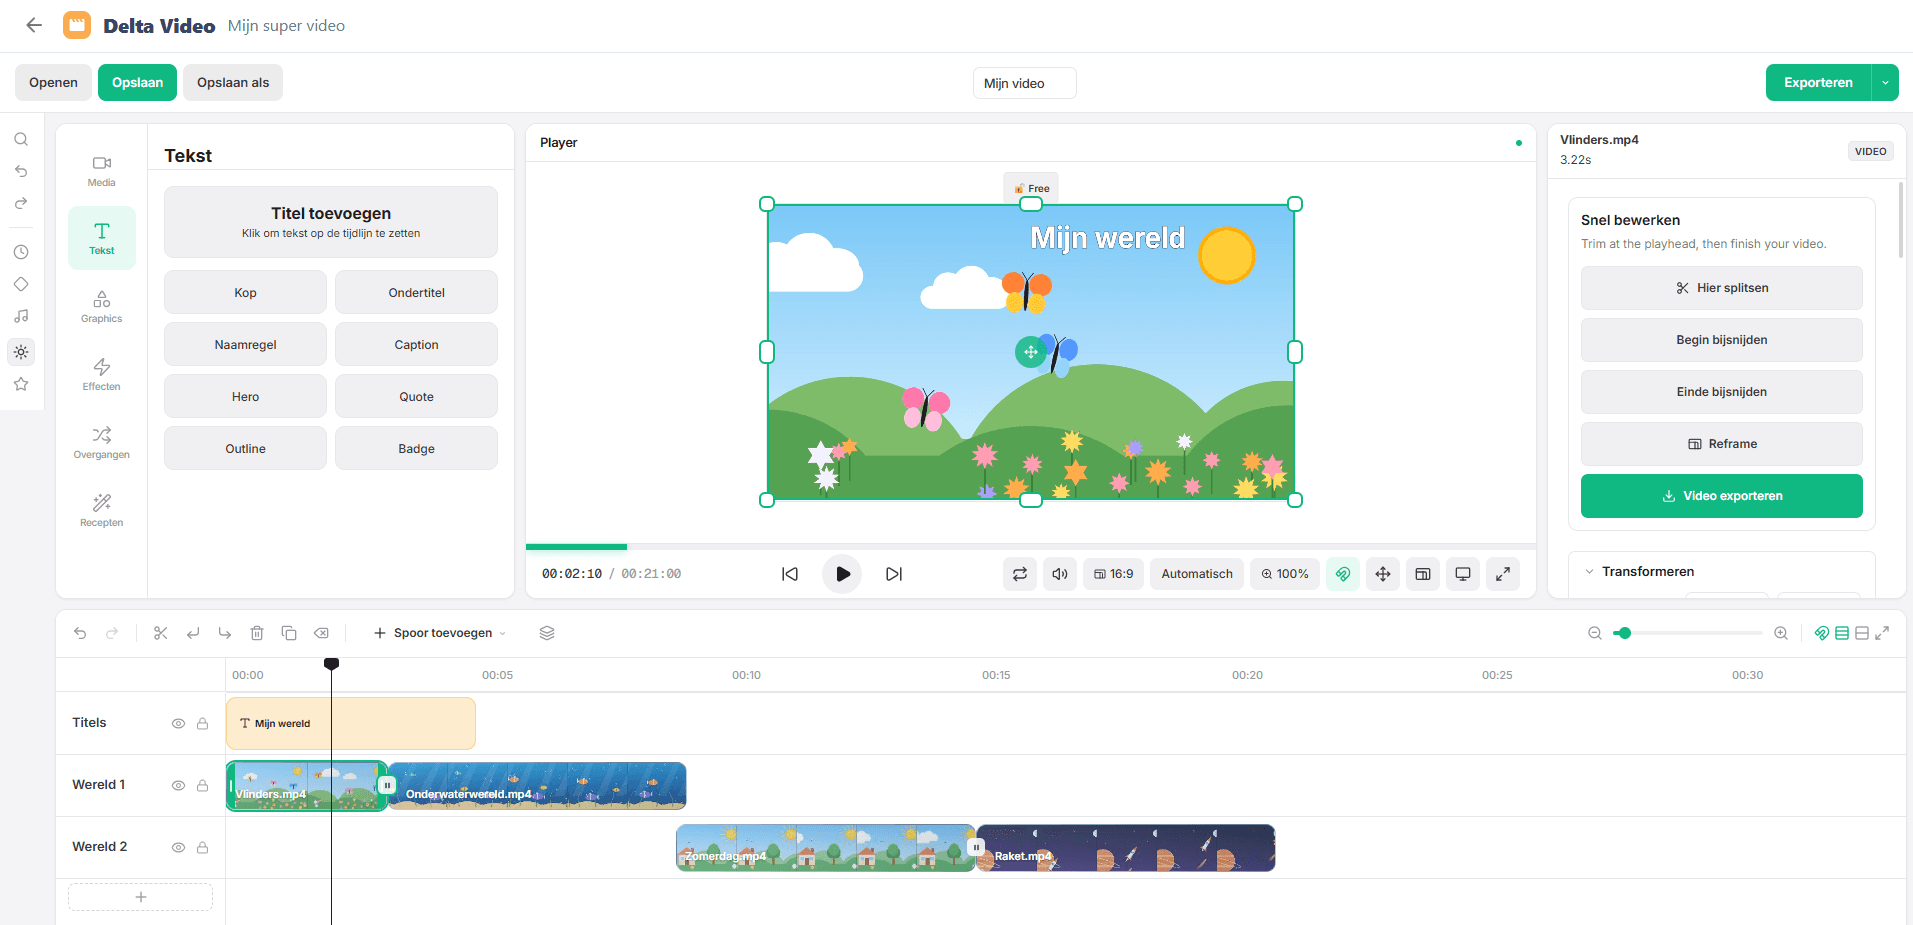This screenshot has height=925, width=1913.
Task: Toggle loop playback in the player
Action: tap(1020, 574)
